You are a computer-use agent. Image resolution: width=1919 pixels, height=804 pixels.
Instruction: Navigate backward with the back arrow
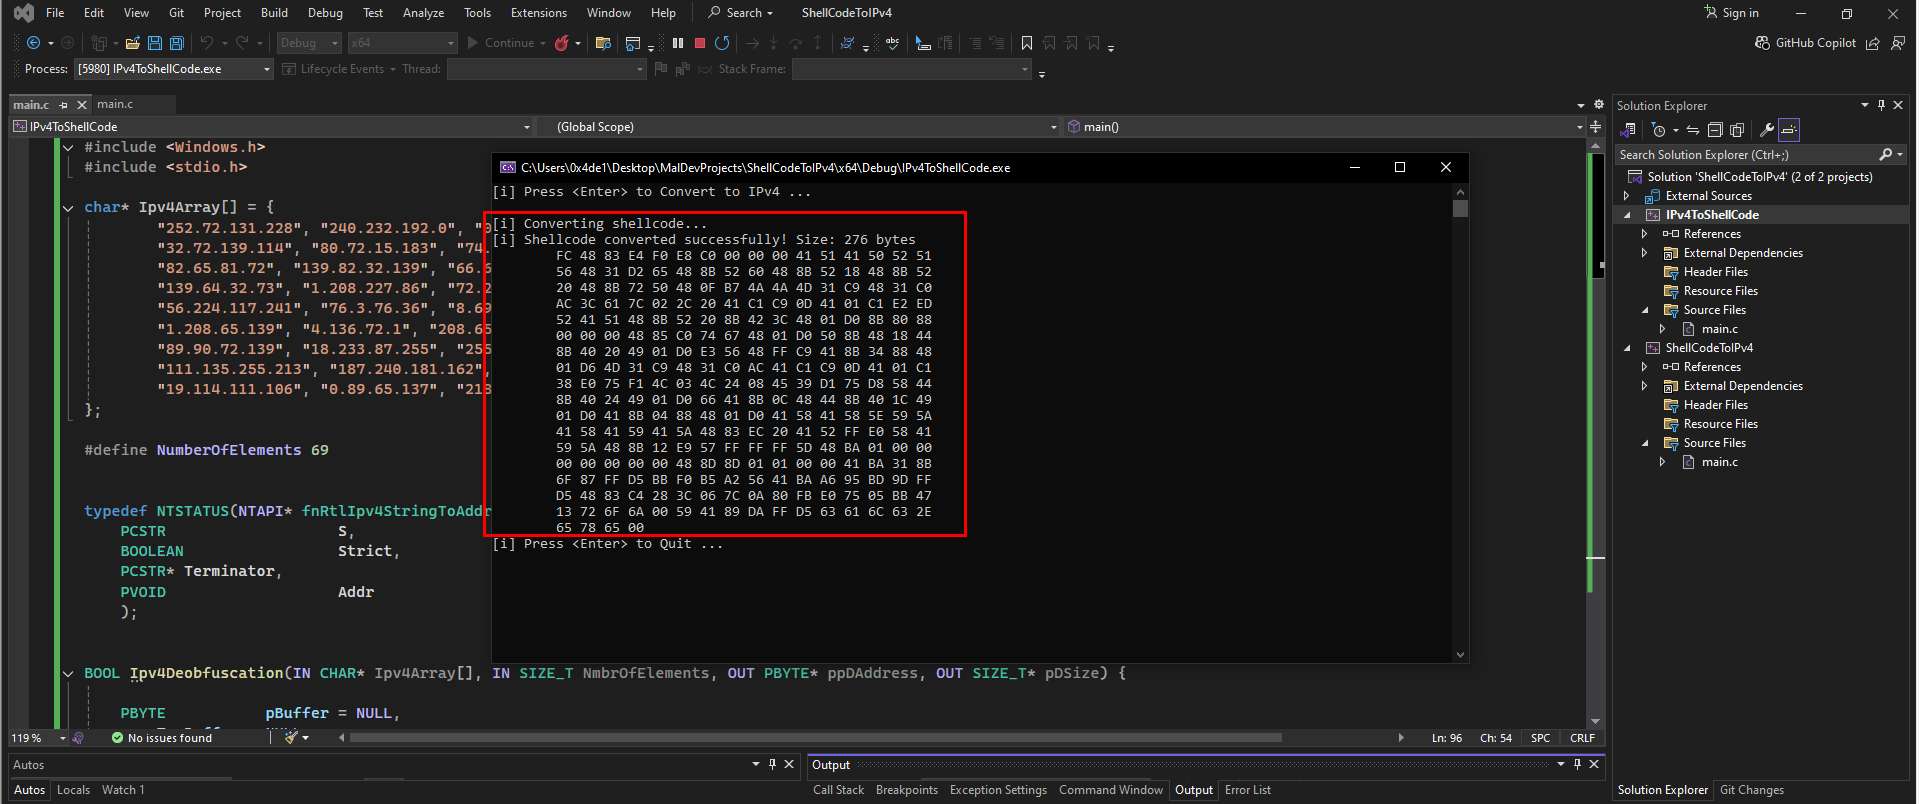(34, 43)
